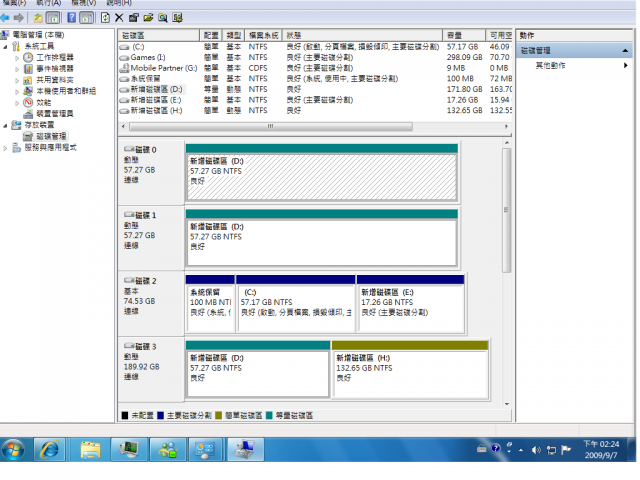Viewport: 640px width, 480px height.
Task: Click 其他動作 in the actions pane
Action: coord(549,65)
